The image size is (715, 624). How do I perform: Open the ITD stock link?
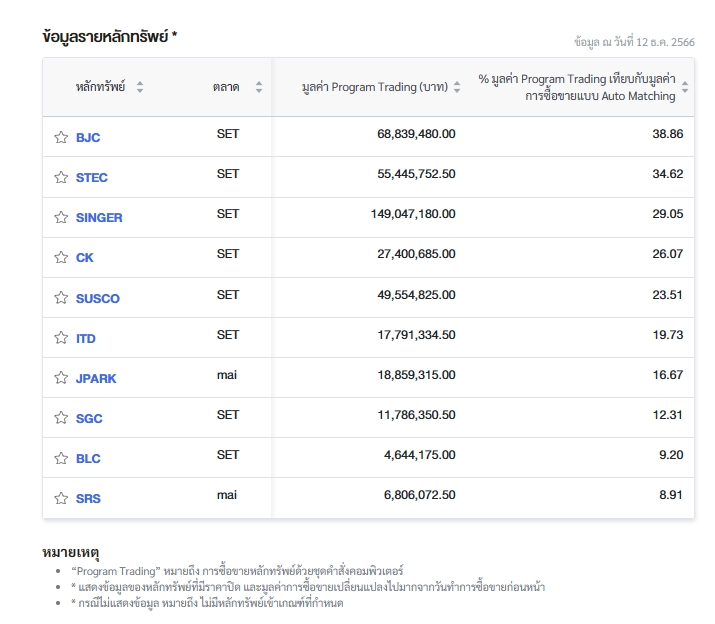(86, 338)
